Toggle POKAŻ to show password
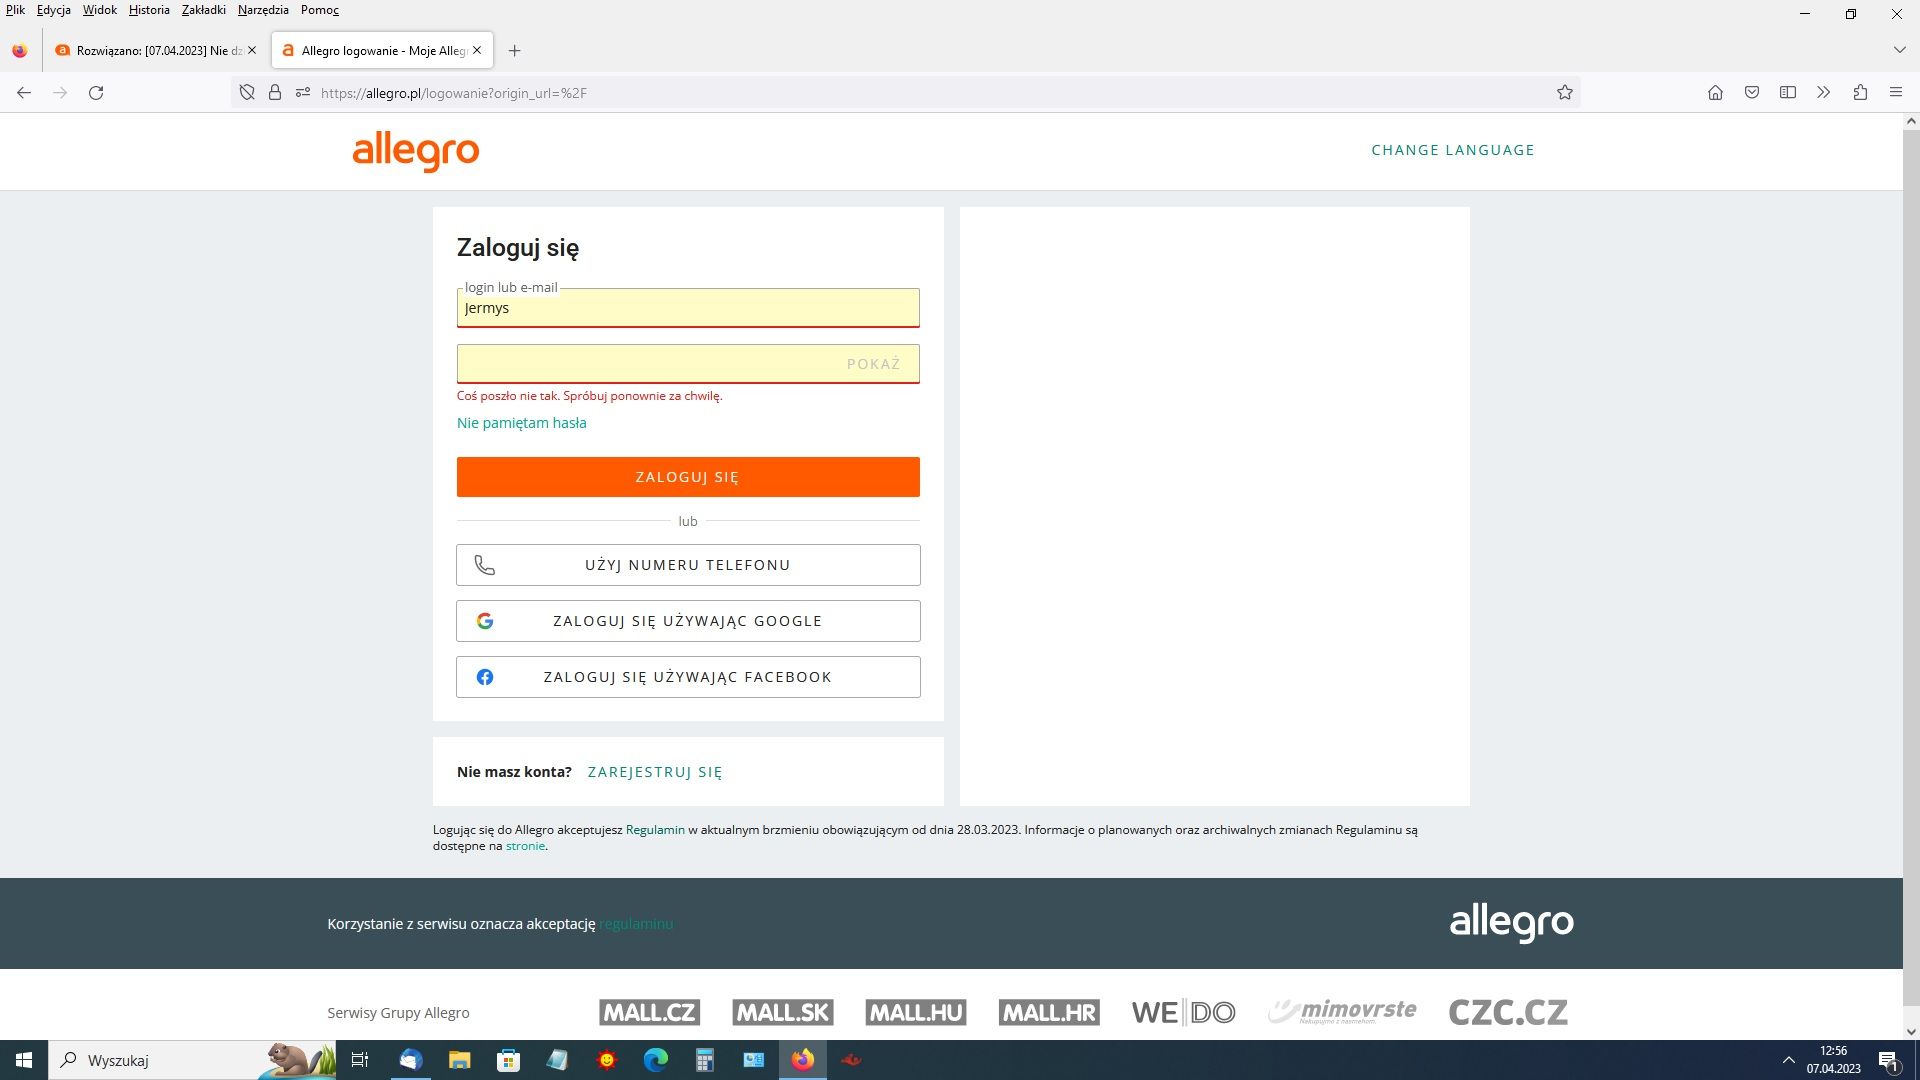The width and height of the screenshot is (1920, 1080). coord(873,364)
